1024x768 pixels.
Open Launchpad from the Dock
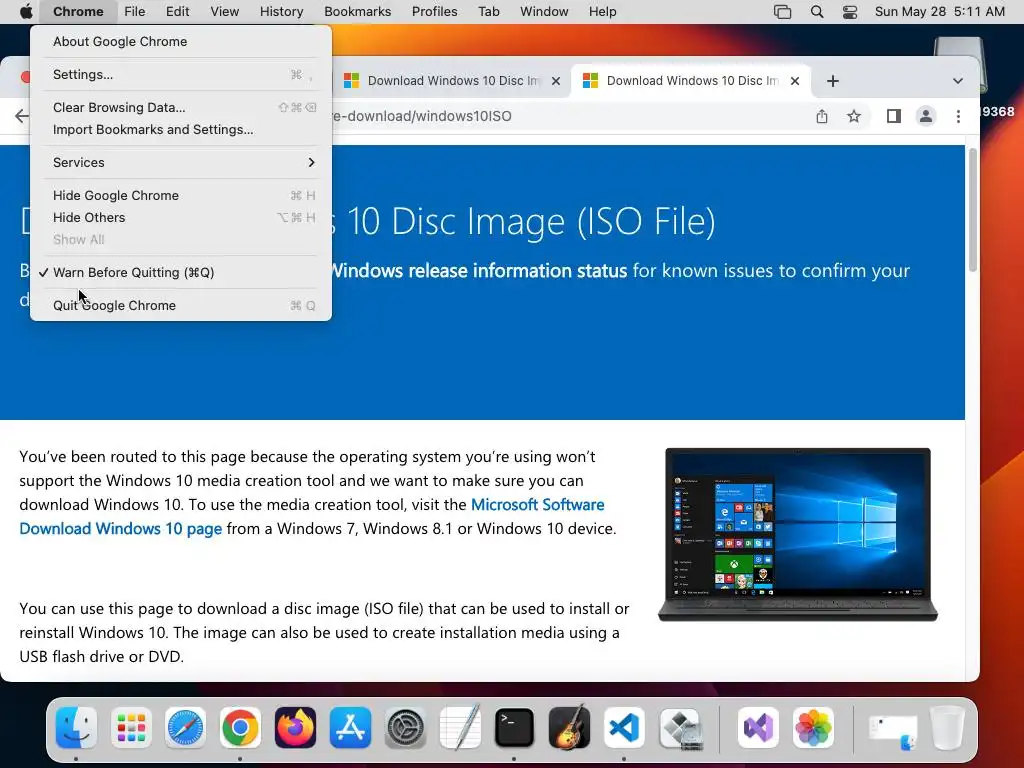coord(131,727)
